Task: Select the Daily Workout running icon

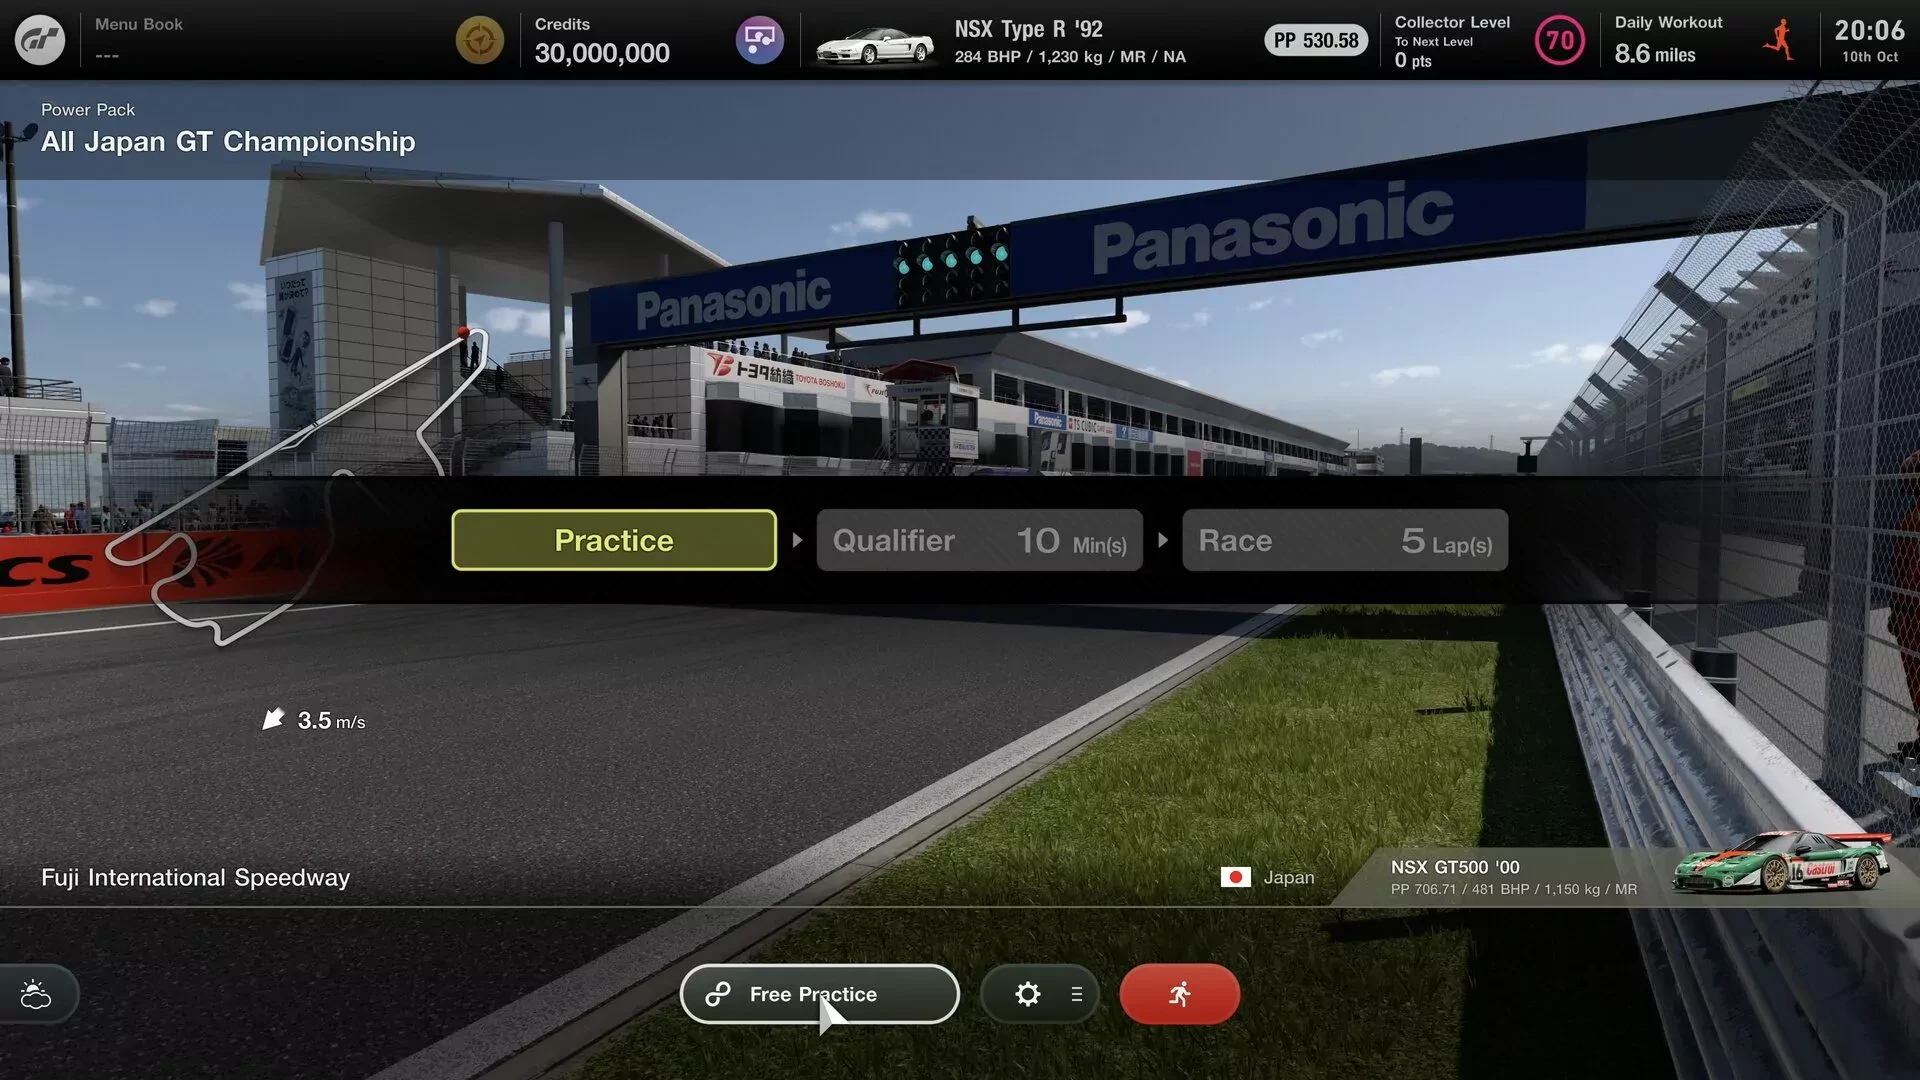Action: (1779, 40)
